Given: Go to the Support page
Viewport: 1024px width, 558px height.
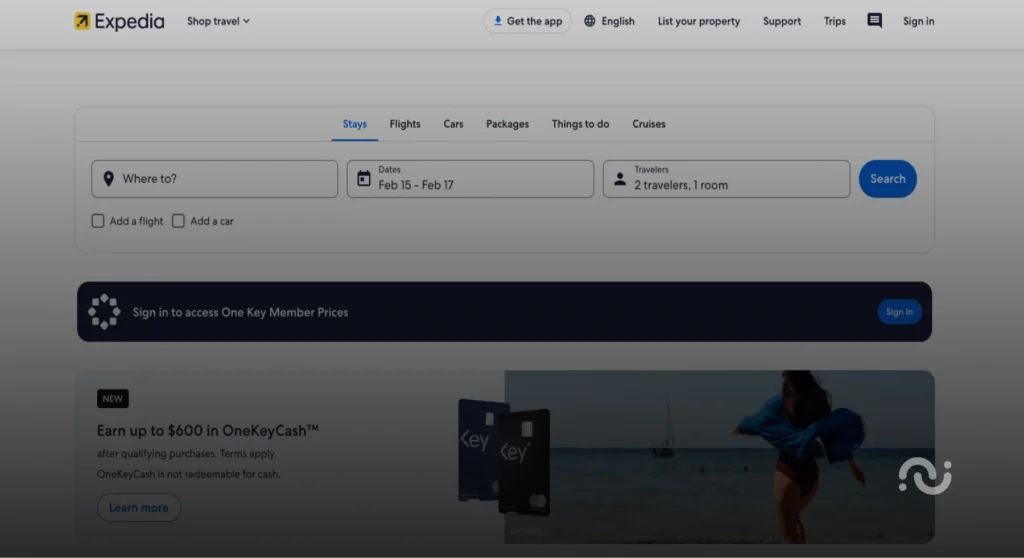Looking at the screenshot, I should pos(782,21).
